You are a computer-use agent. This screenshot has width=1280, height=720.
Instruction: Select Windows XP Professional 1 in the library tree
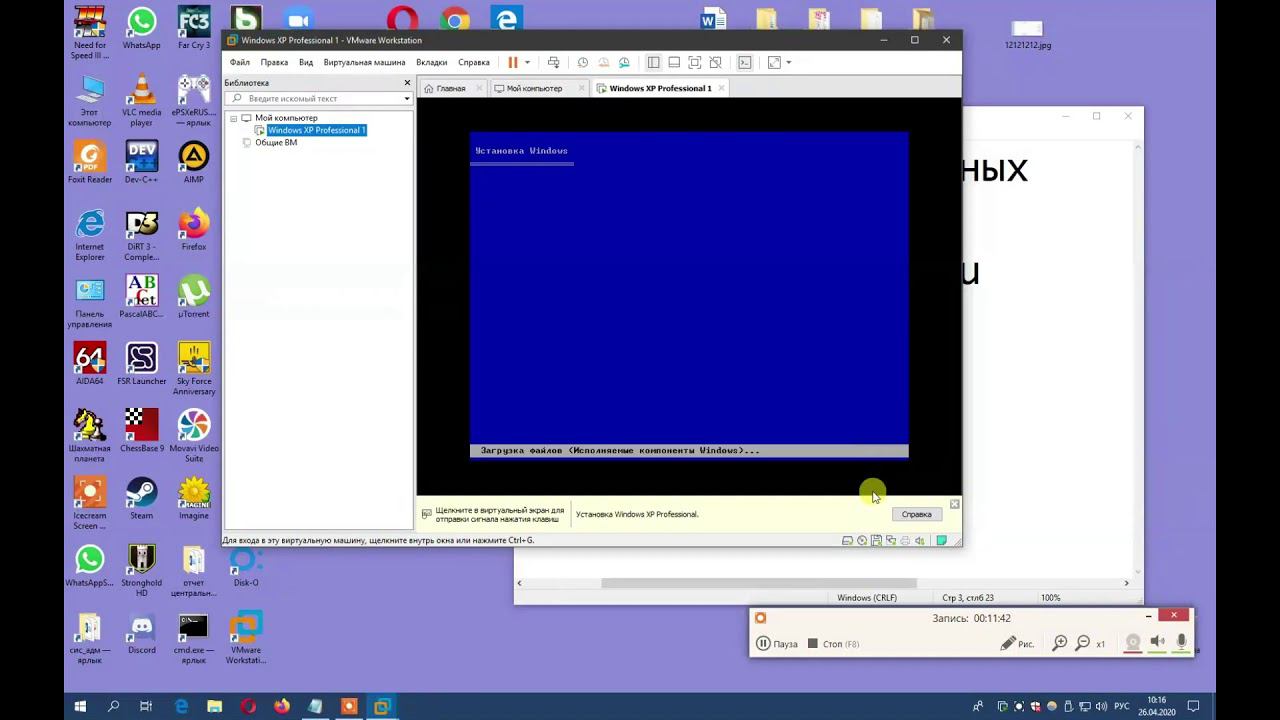(316, 130)
